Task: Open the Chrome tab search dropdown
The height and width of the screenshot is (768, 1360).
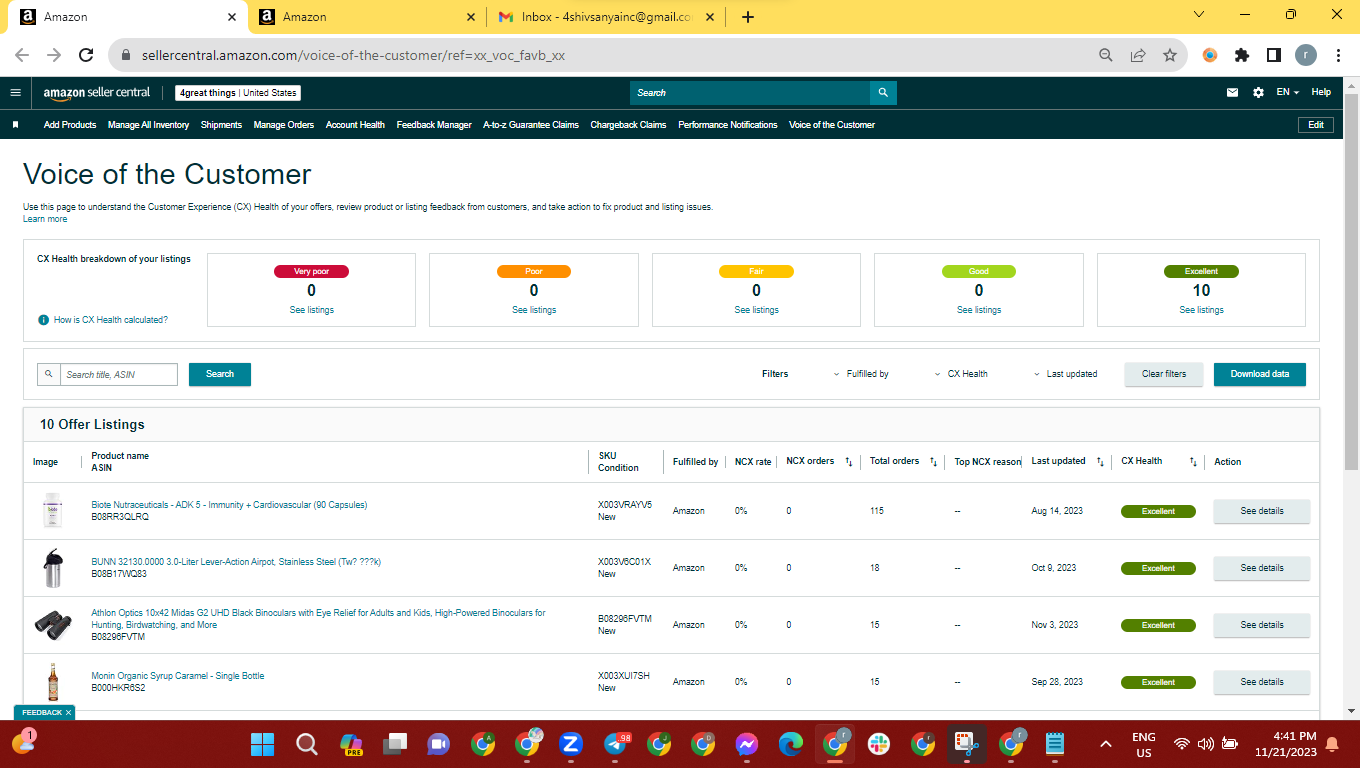Action: tap(1200, 15)
